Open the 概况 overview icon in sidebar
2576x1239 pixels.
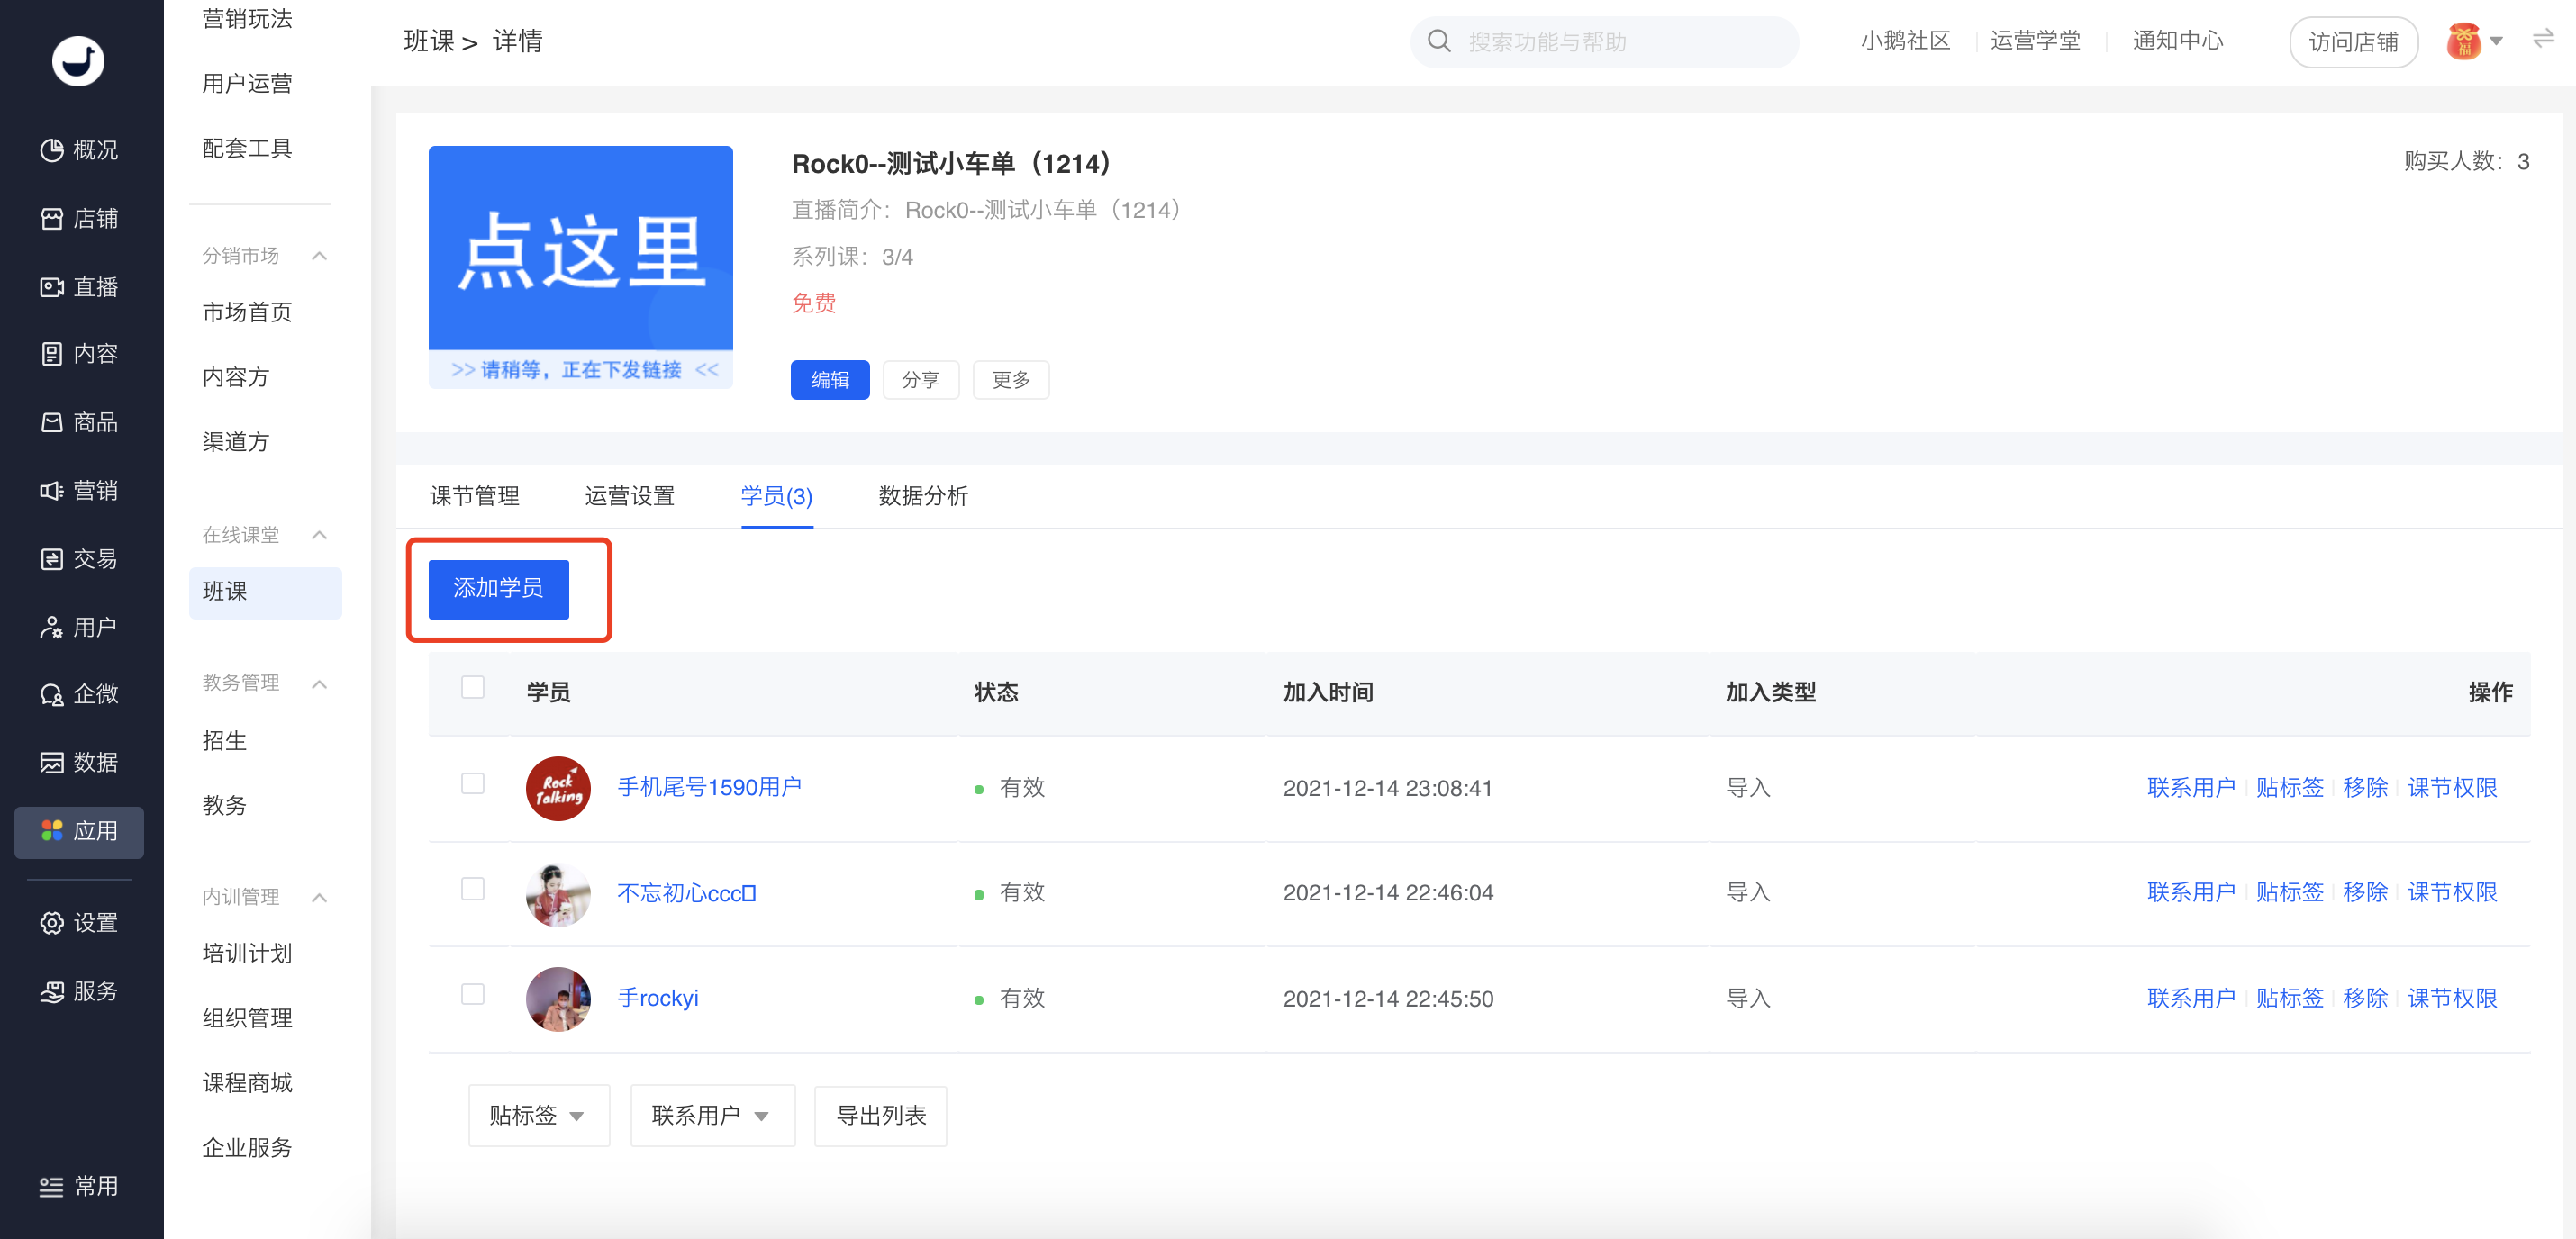click(x=52, y=150)
